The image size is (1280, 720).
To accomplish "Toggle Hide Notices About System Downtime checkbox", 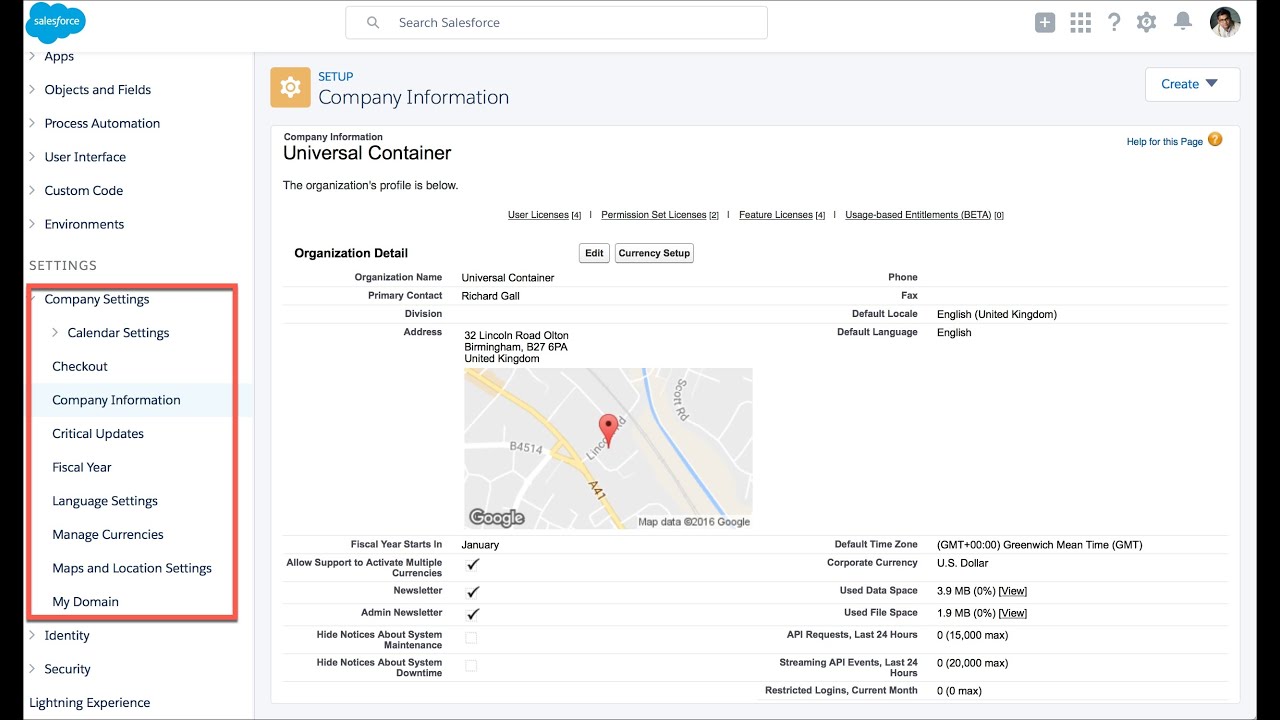I will (x=471, y=666).
